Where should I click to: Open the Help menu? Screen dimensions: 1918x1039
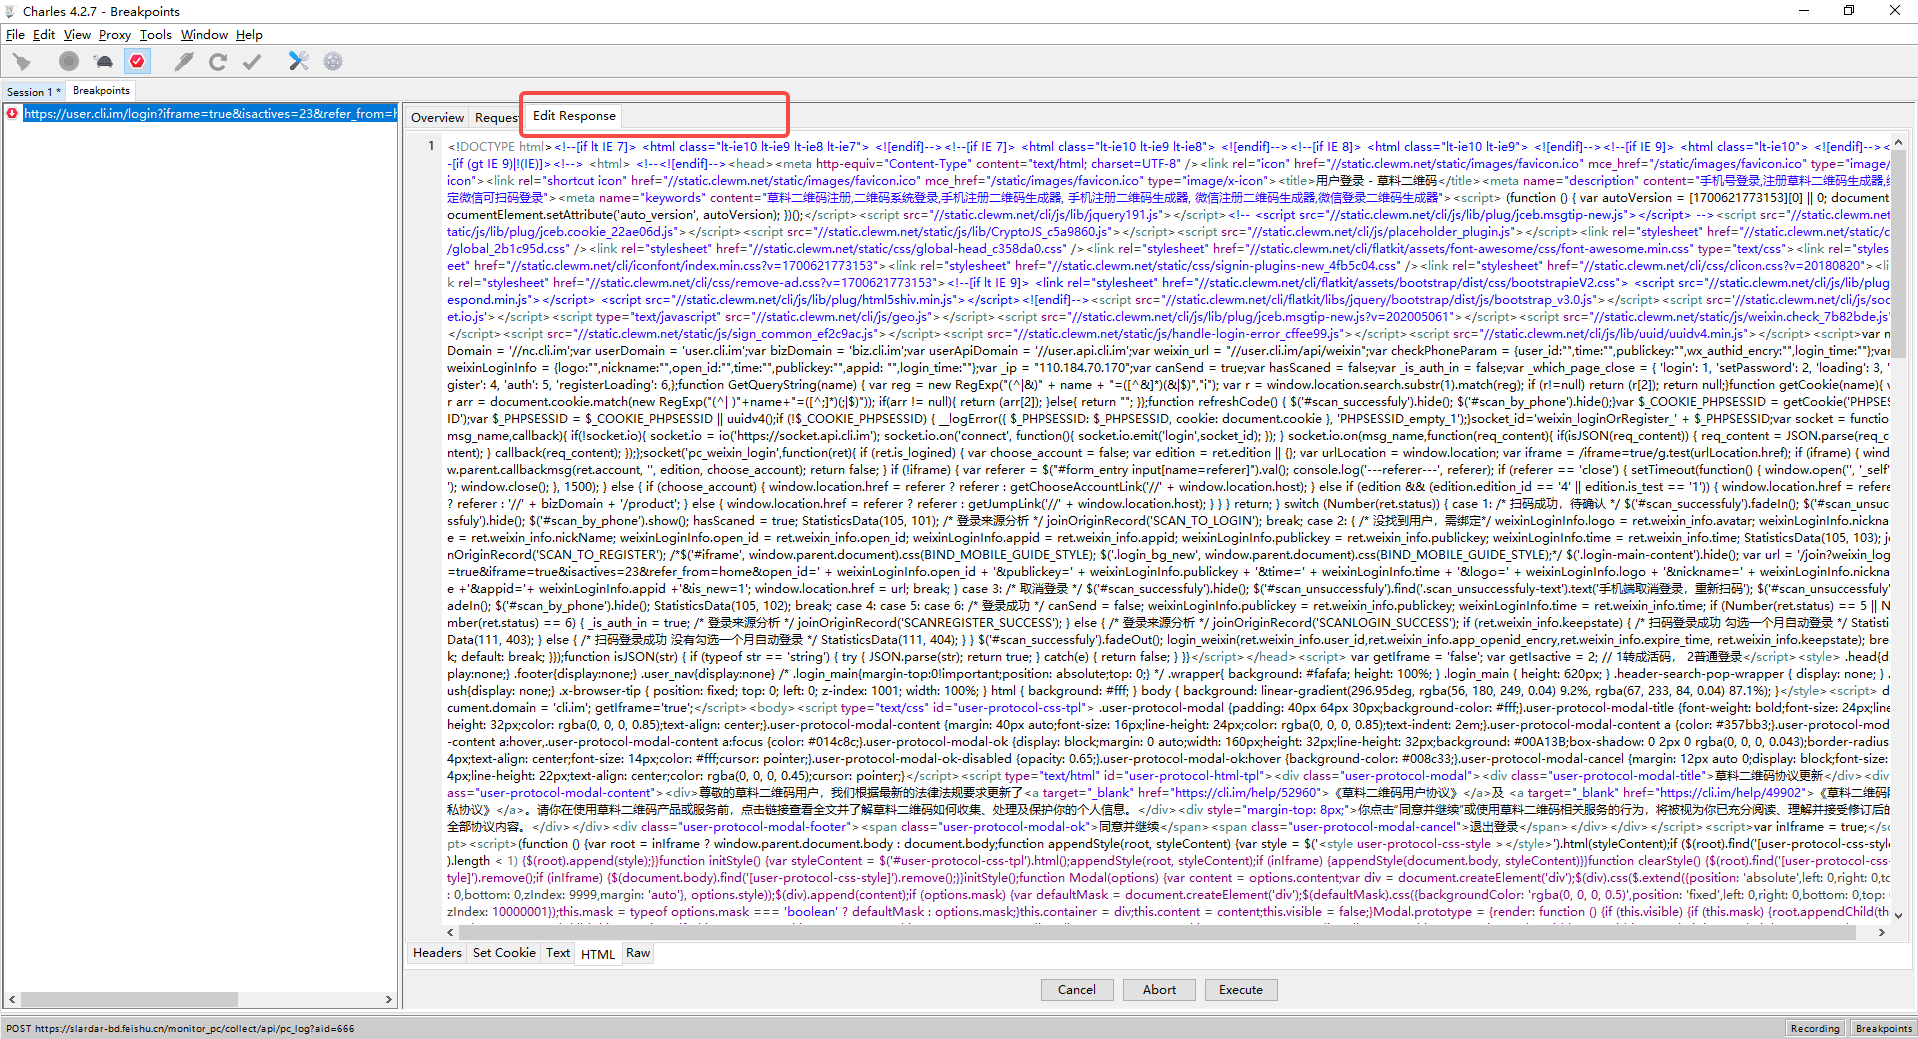pyautogui.click(x=249, y=35)
